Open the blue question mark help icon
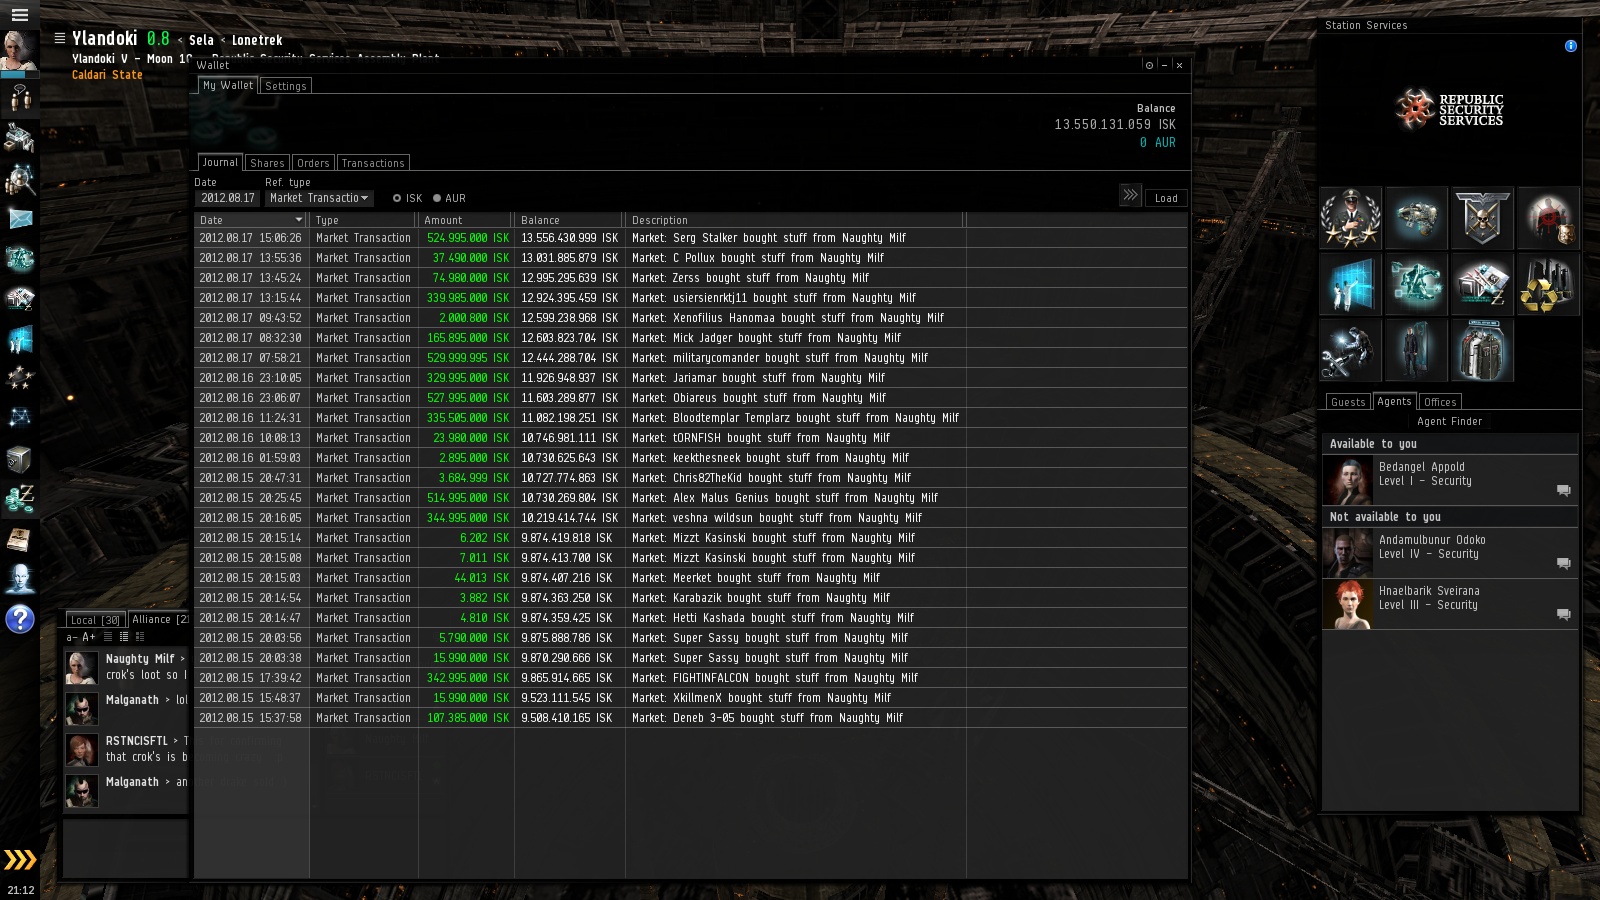Viewport: 1600px width, 900px height. pyautogui.click(x=20, y=620)
